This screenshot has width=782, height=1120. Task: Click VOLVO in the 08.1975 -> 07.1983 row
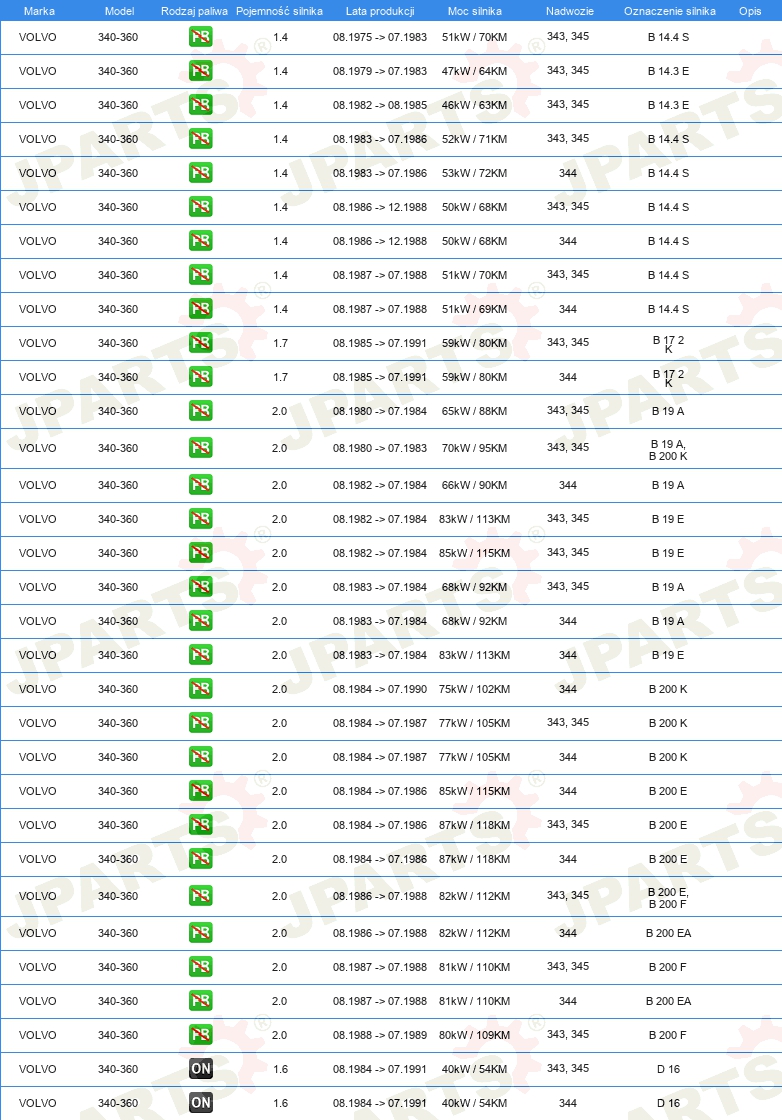(x=38, y=37)
